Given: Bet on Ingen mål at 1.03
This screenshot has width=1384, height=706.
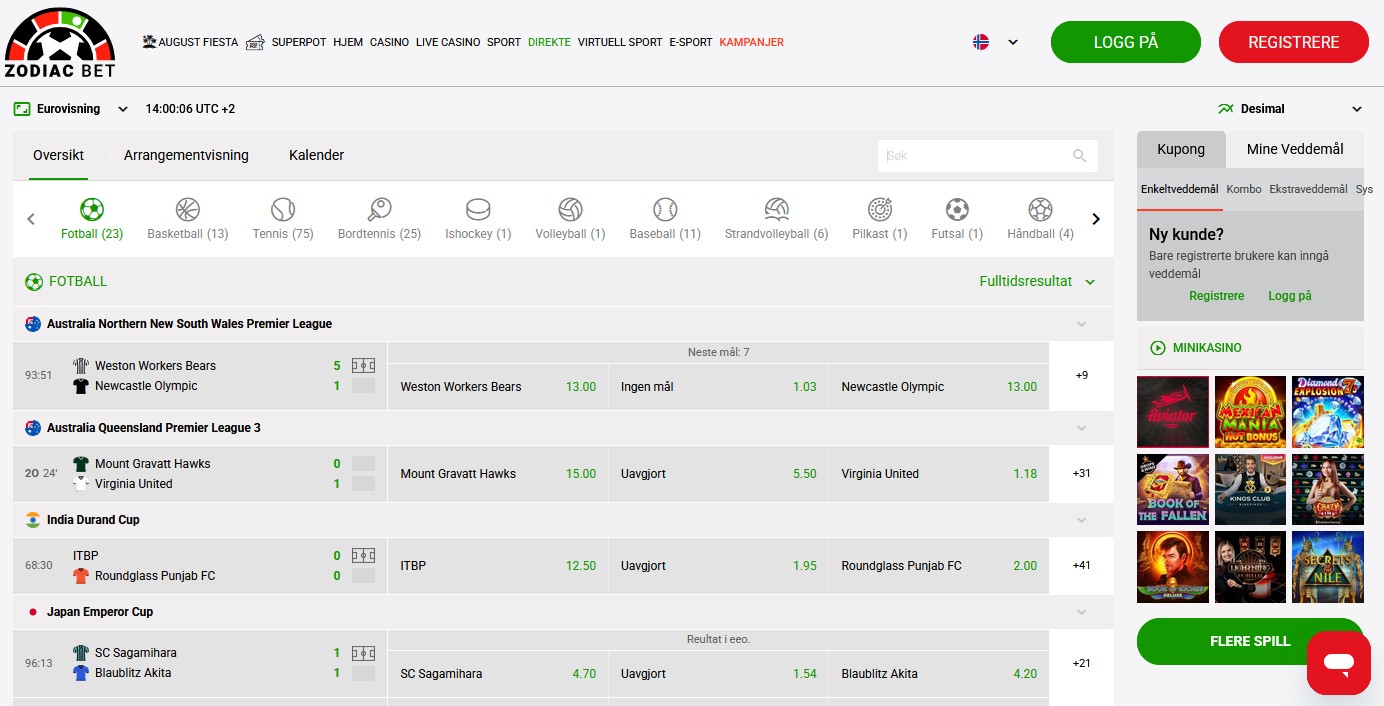Looking at the screenshot, I should (718, 387).
